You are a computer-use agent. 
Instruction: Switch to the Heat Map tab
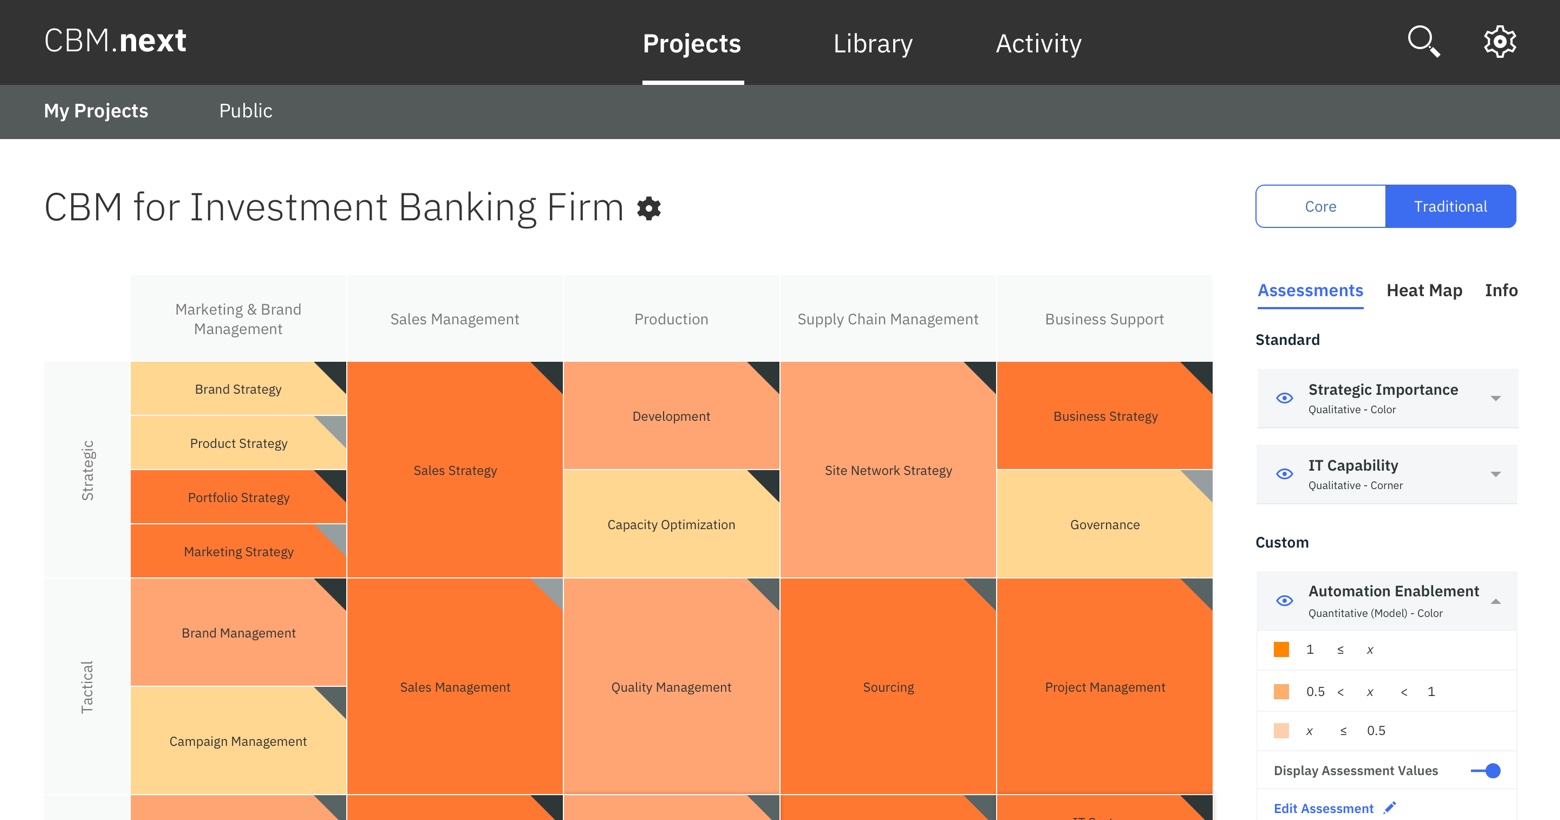tap(1424, 290)
